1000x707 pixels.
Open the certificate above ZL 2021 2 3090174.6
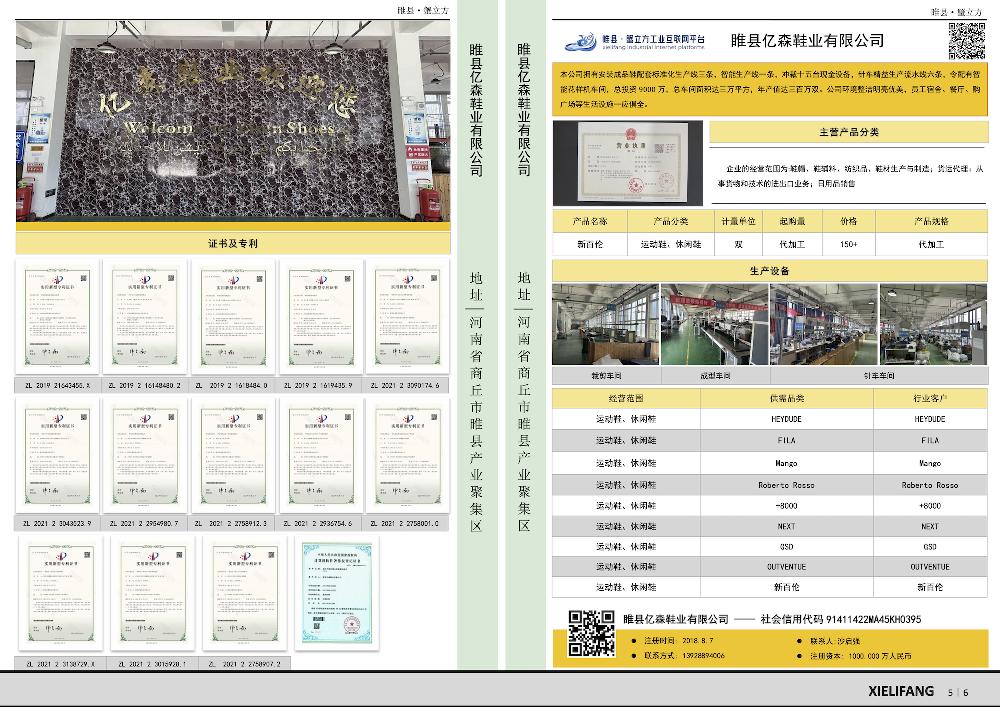(x=408, y=317)
